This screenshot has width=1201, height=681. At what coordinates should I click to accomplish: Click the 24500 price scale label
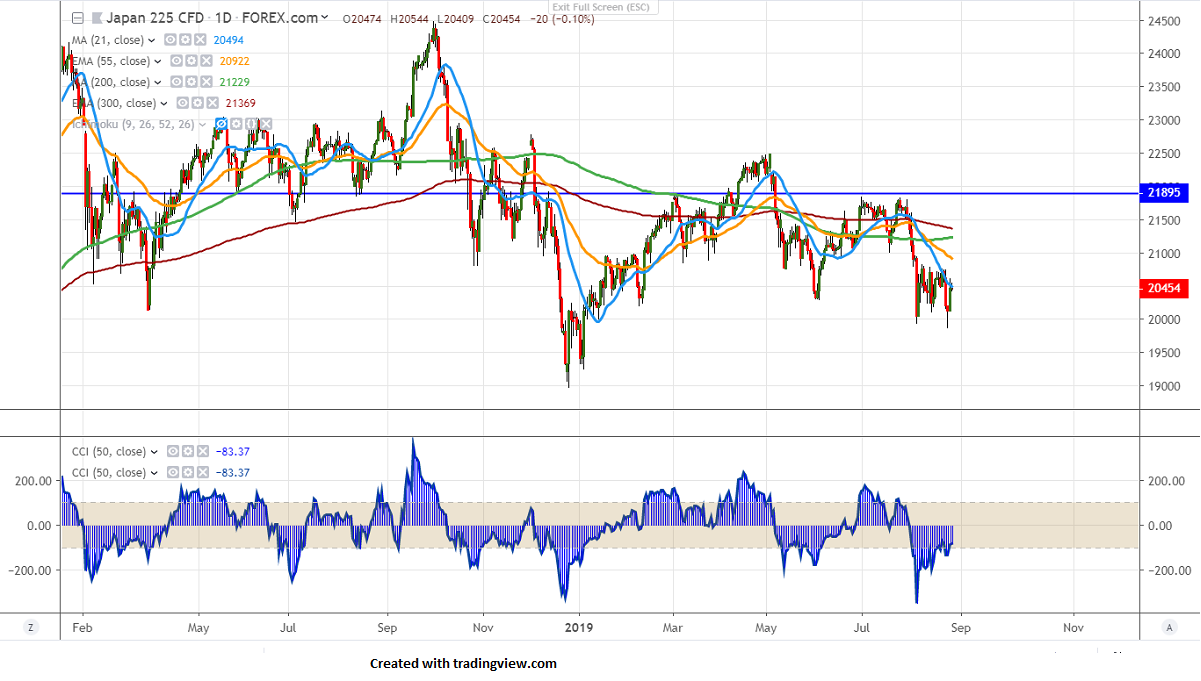click(1165, 21)
